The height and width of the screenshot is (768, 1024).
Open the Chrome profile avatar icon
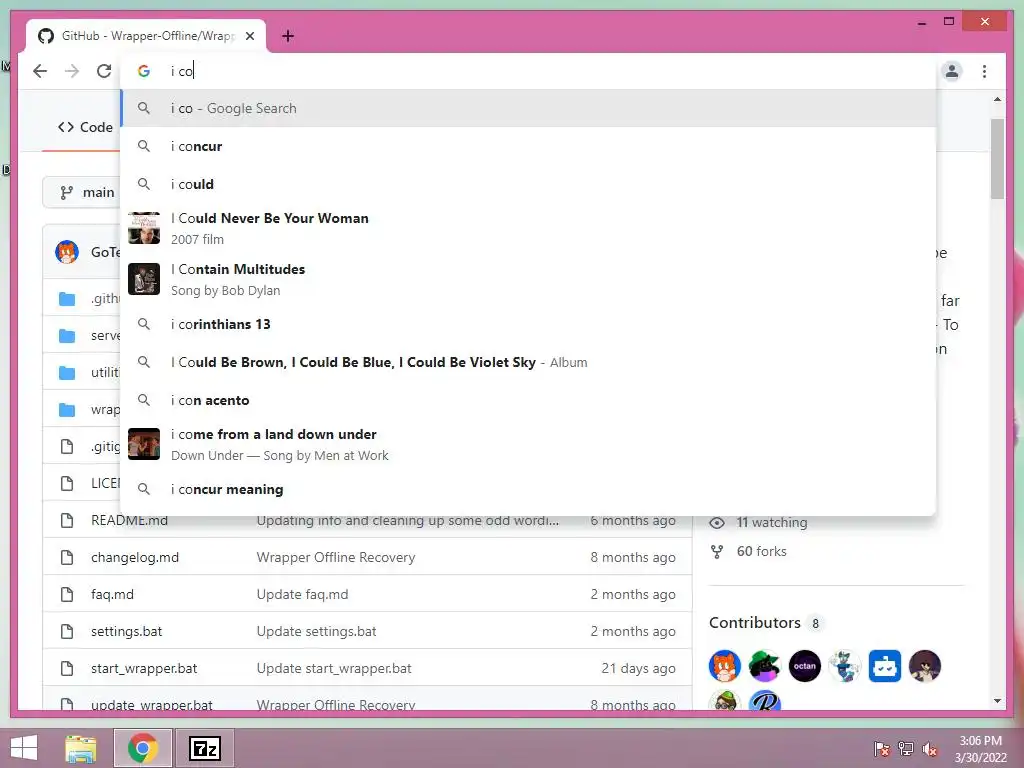(x=952, y=71)
